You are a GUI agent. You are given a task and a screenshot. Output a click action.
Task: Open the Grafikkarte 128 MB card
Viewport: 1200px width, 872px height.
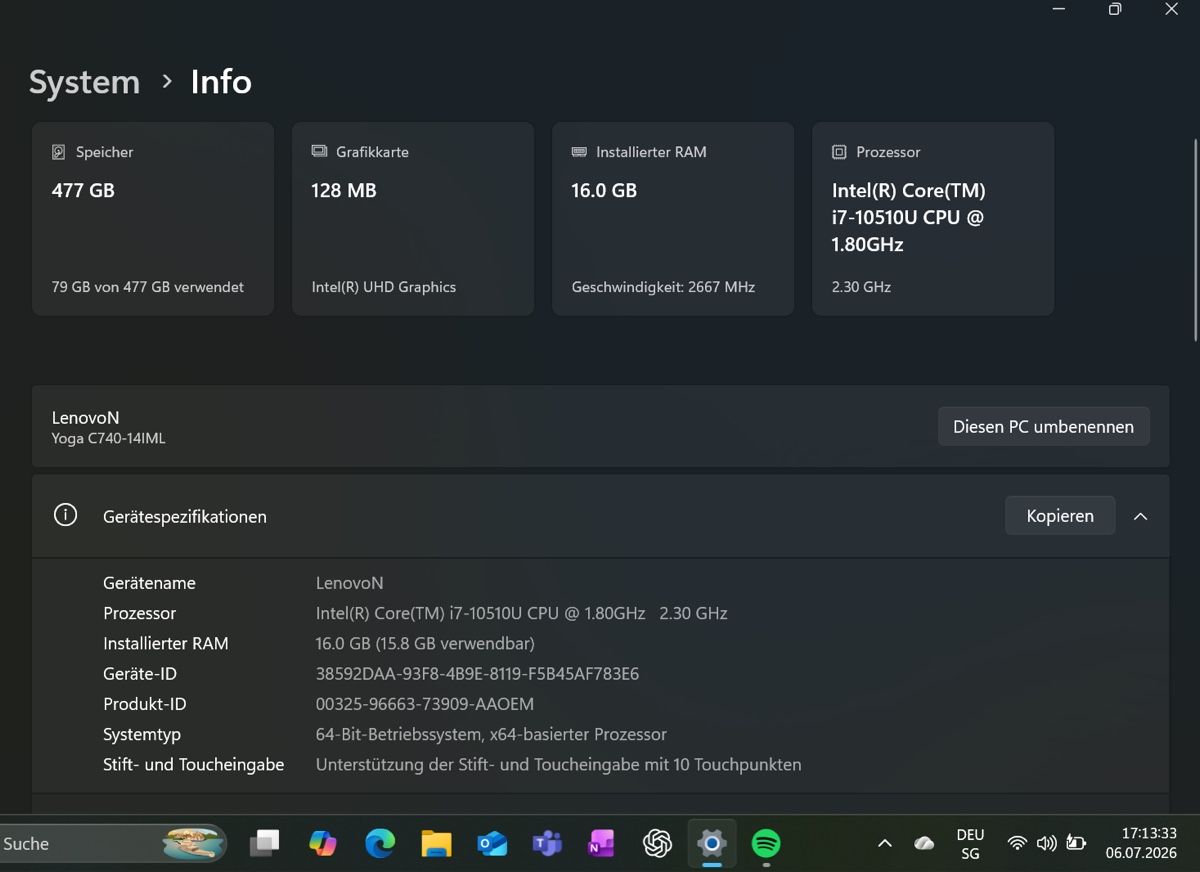[x=413, y=219]
